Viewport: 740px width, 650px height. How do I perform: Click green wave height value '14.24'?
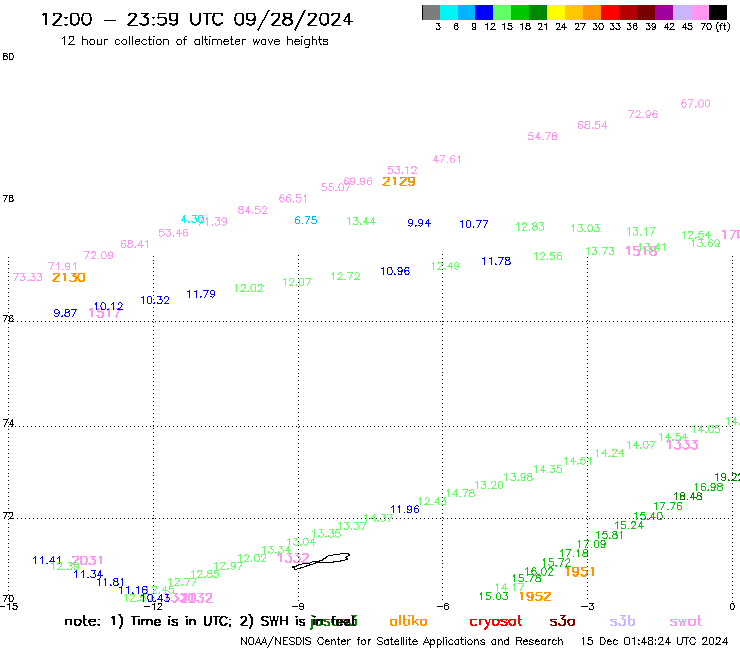tap(609, 454)
